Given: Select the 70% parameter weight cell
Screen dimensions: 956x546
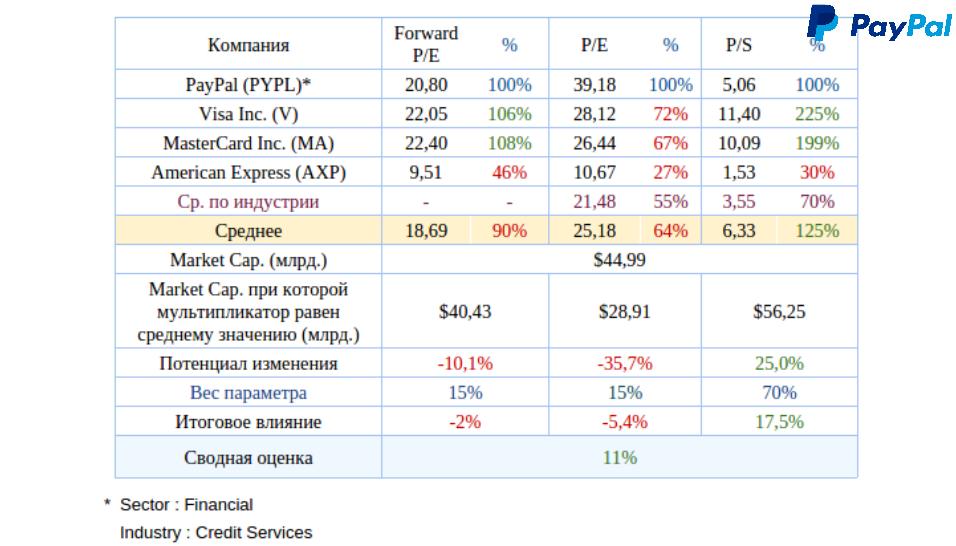Looking at the screenshot, I should point(779,393).
